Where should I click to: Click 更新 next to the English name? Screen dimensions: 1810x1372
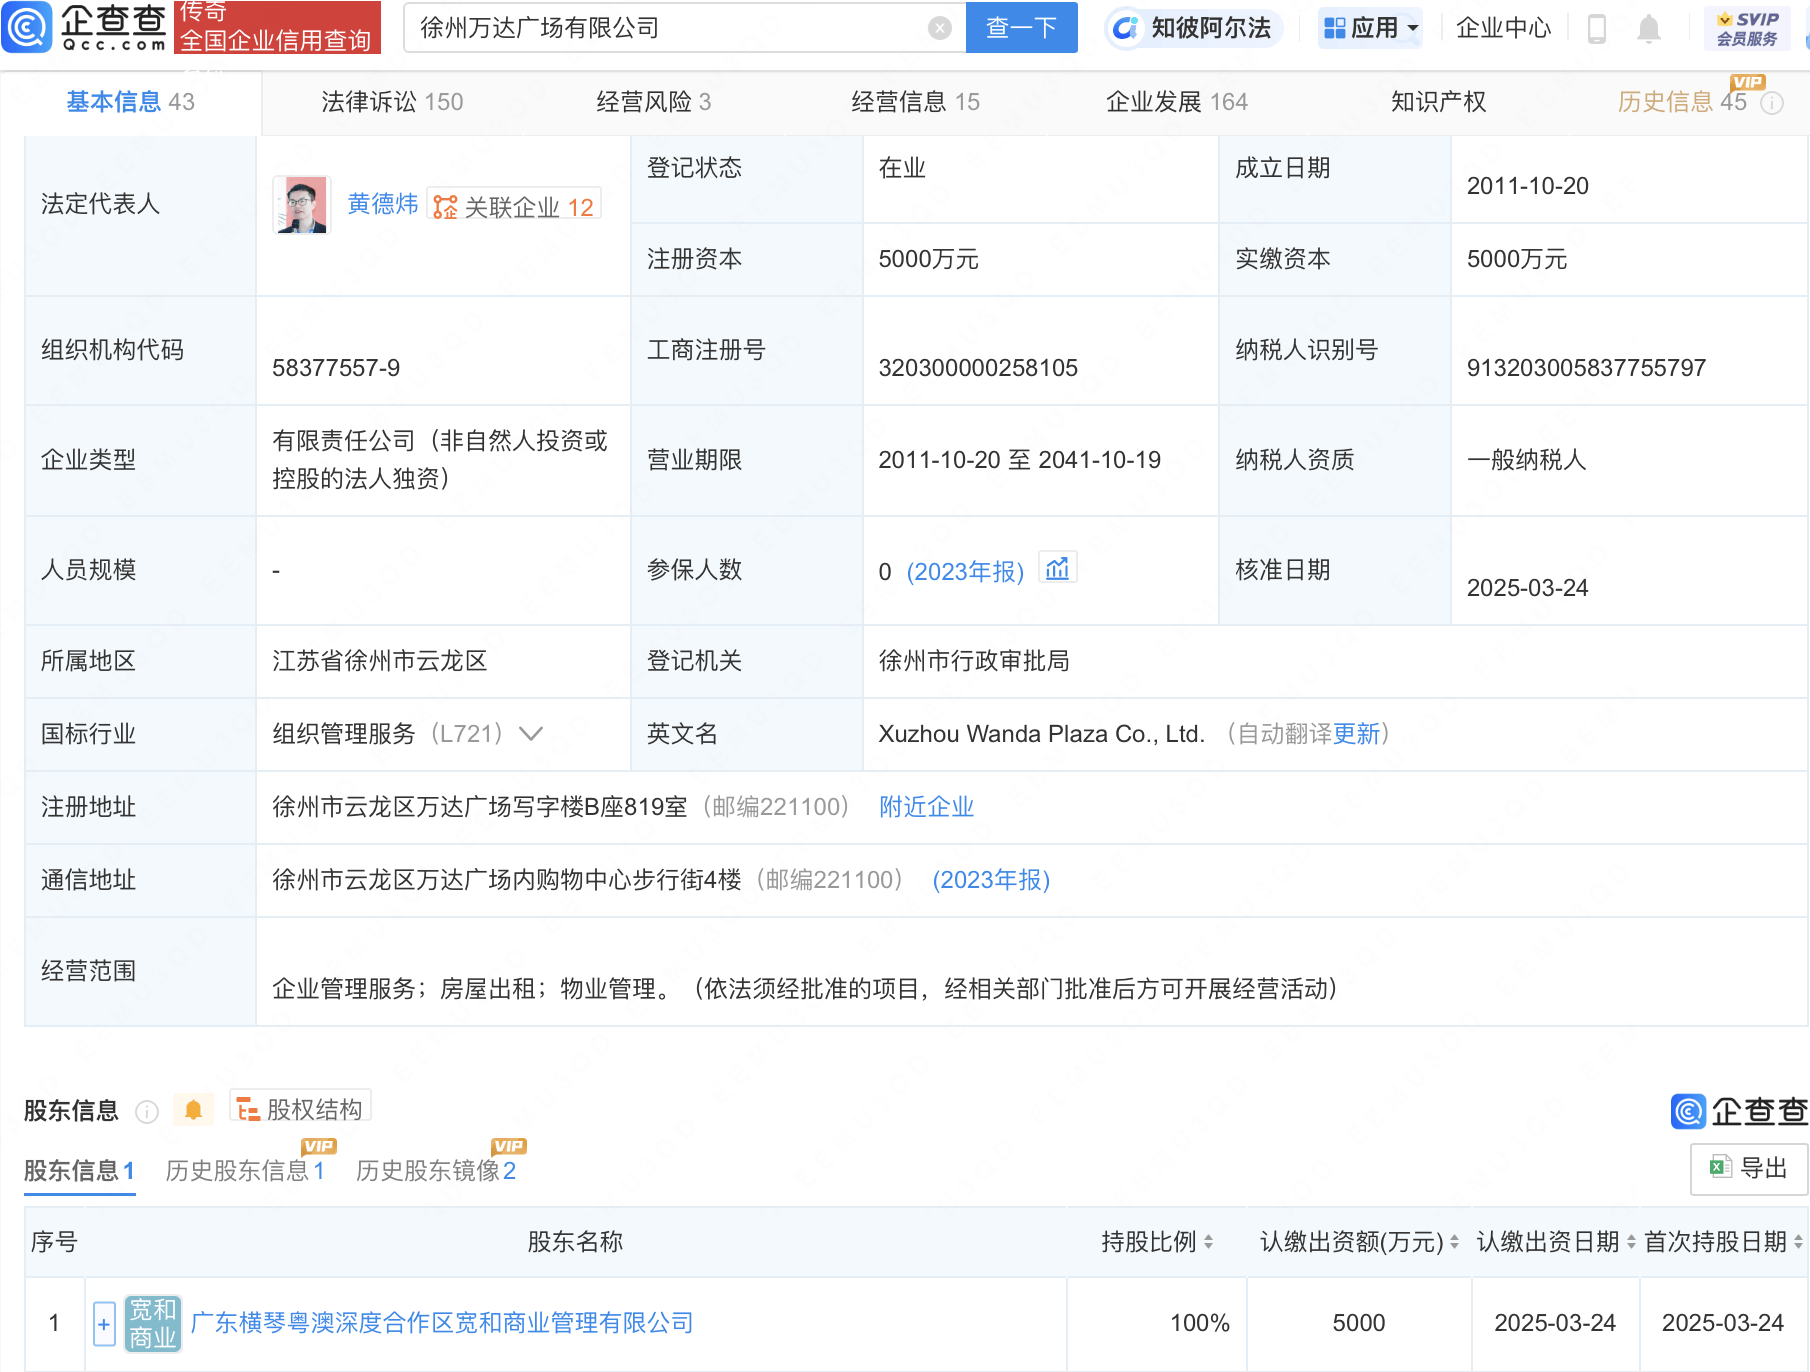coord(1356,734)
